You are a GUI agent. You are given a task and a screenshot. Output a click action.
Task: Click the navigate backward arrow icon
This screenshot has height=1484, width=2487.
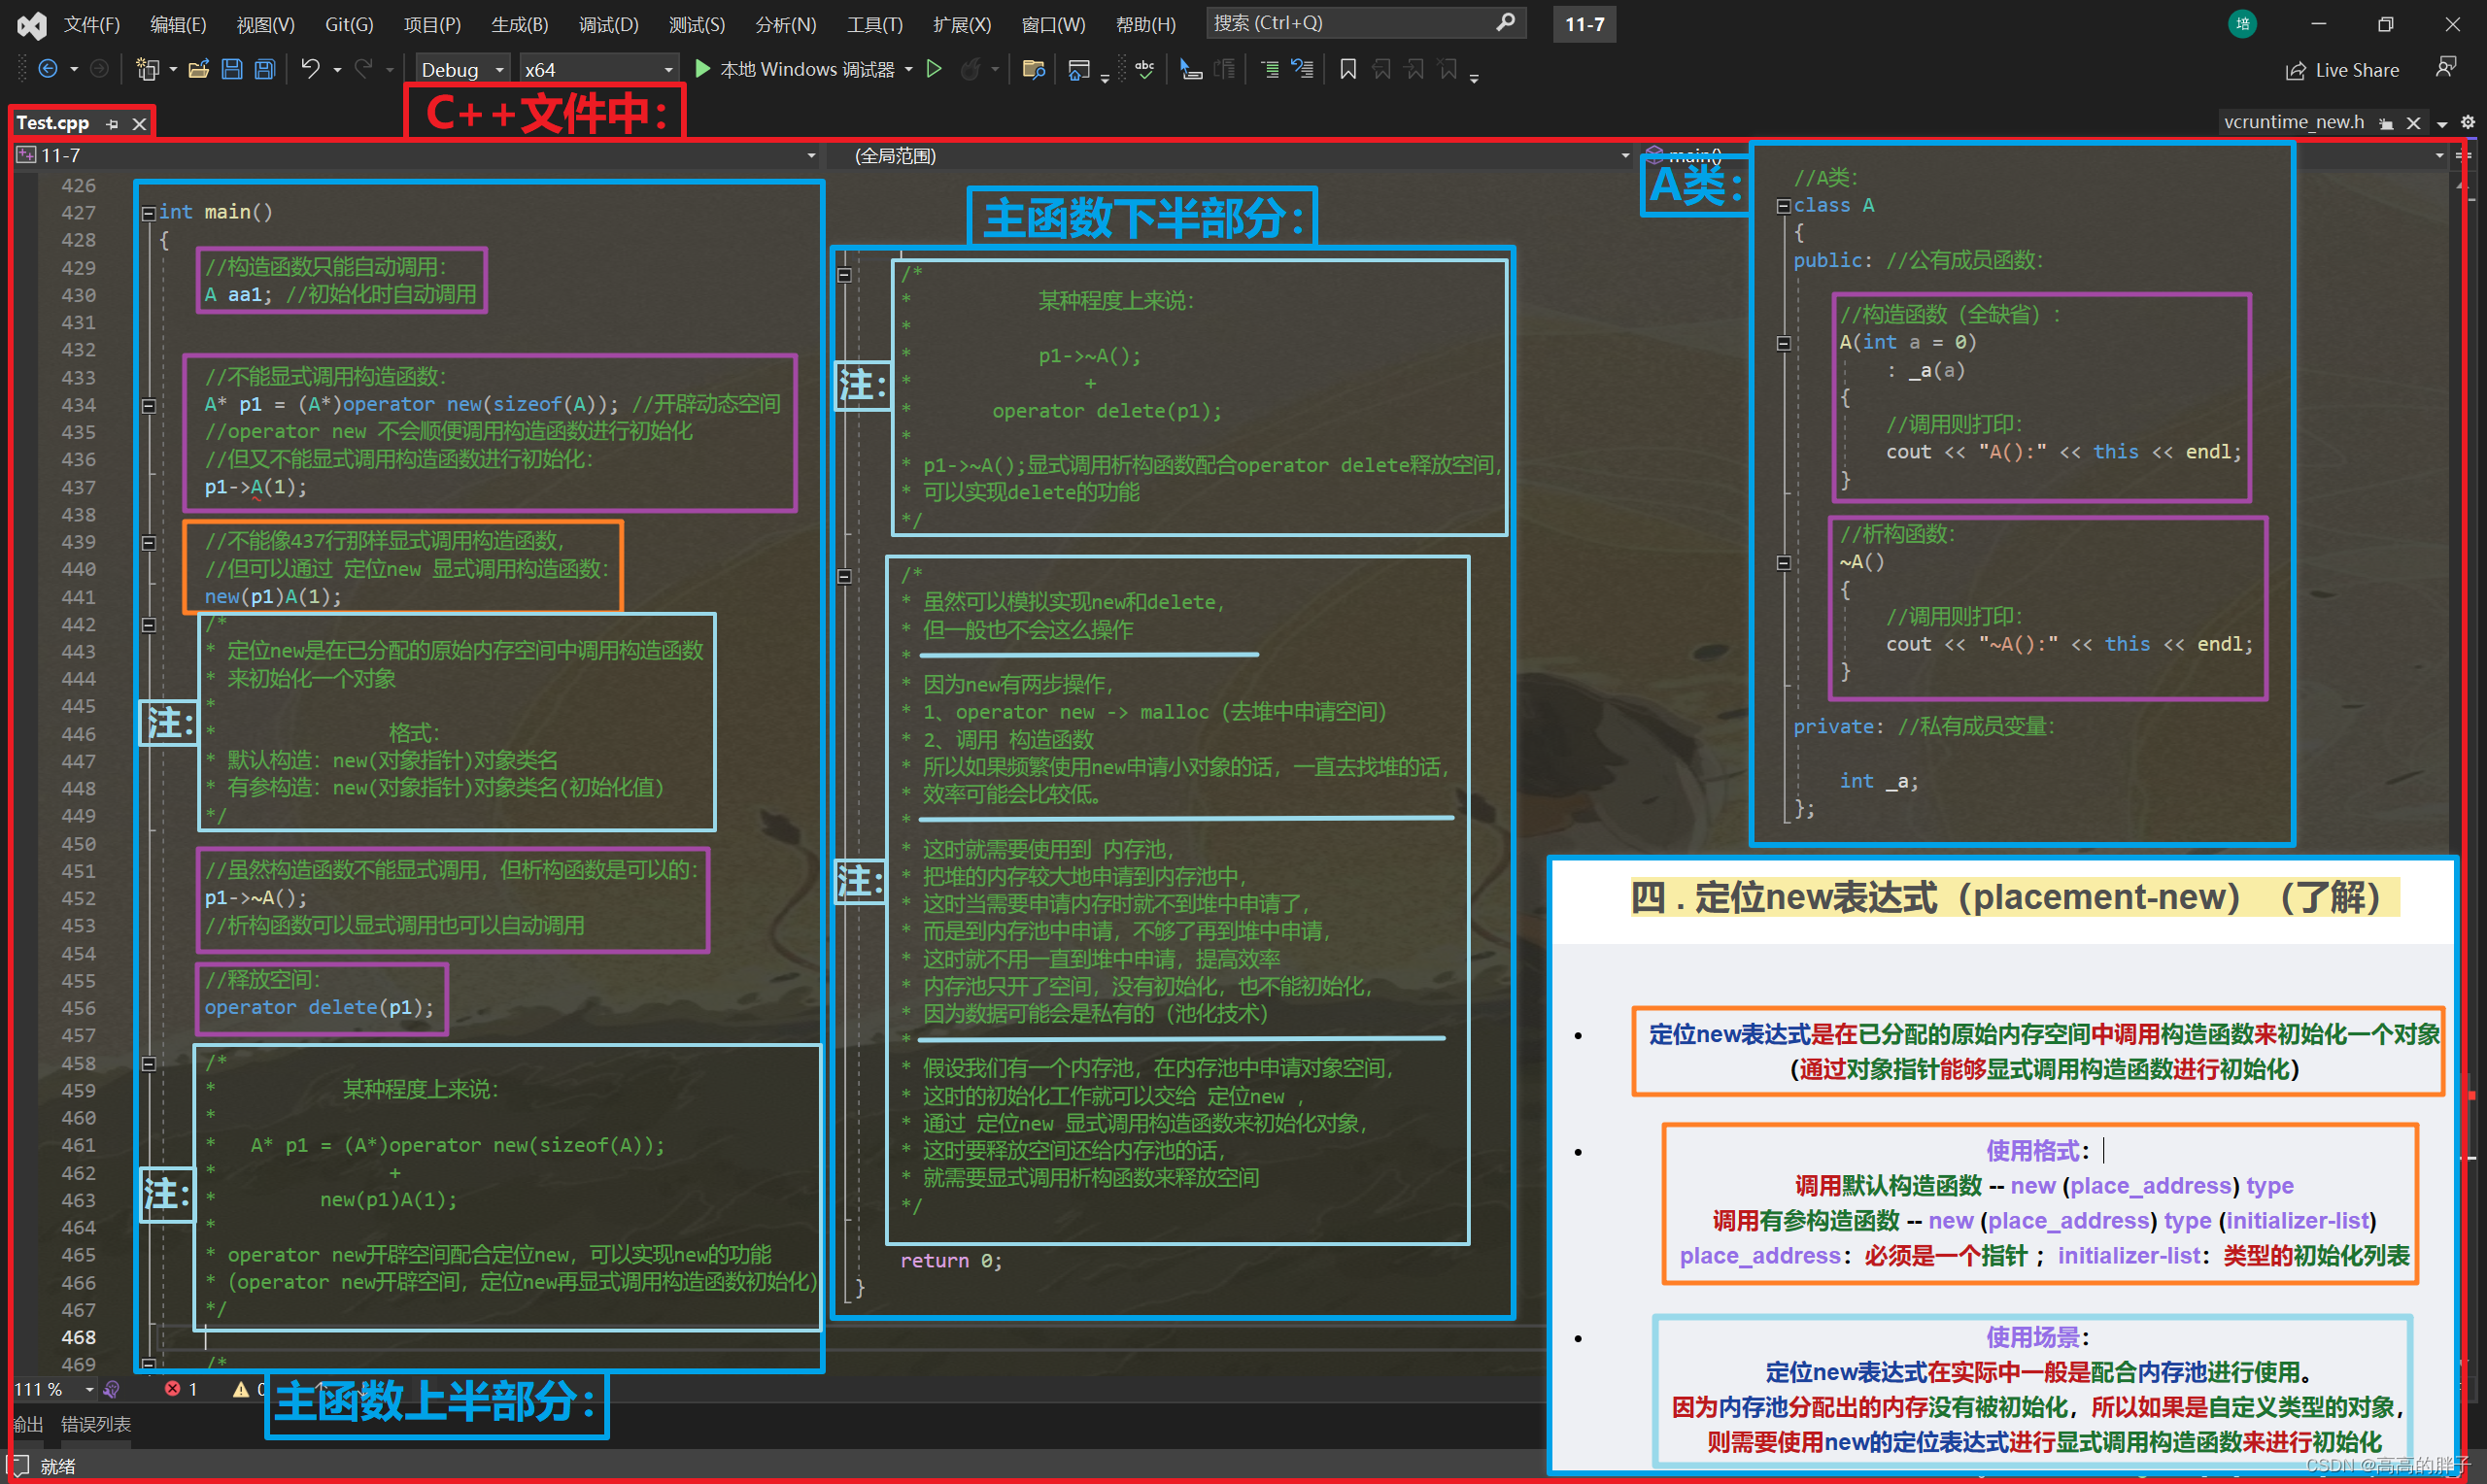point(47,69)
